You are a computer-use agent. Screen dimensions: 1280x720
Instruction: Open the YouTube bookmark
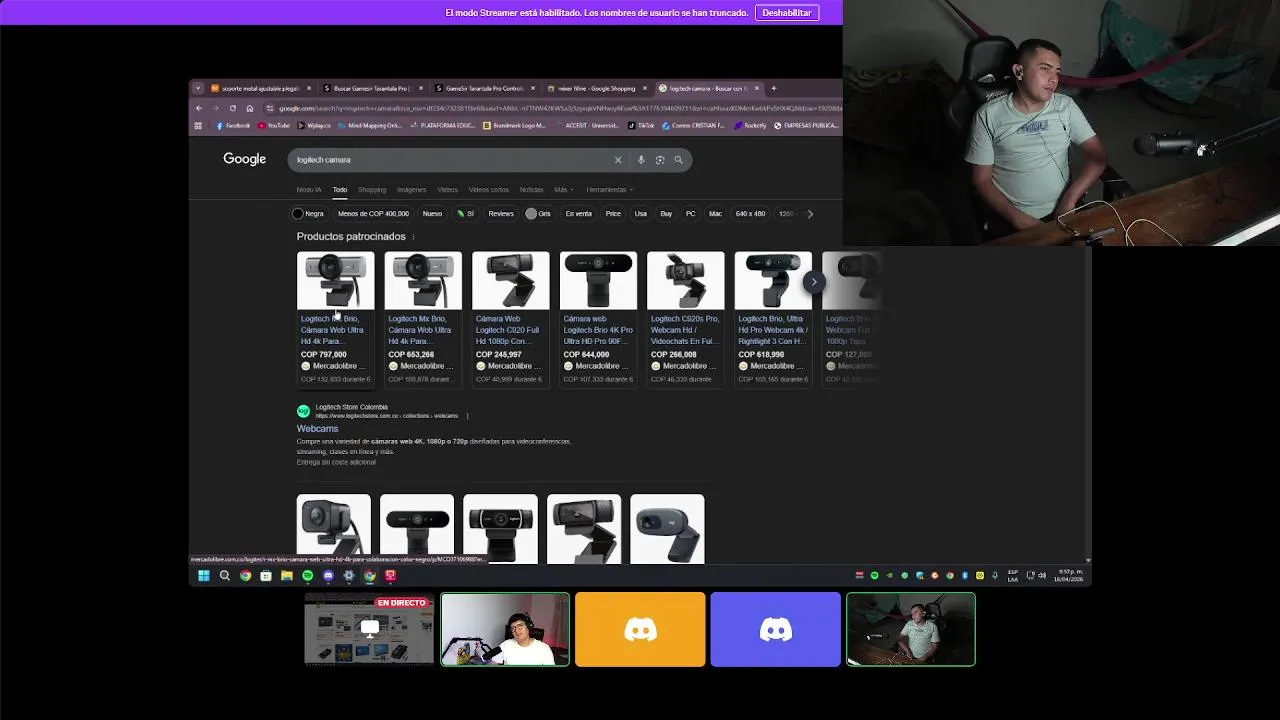[x=274, y=126]
